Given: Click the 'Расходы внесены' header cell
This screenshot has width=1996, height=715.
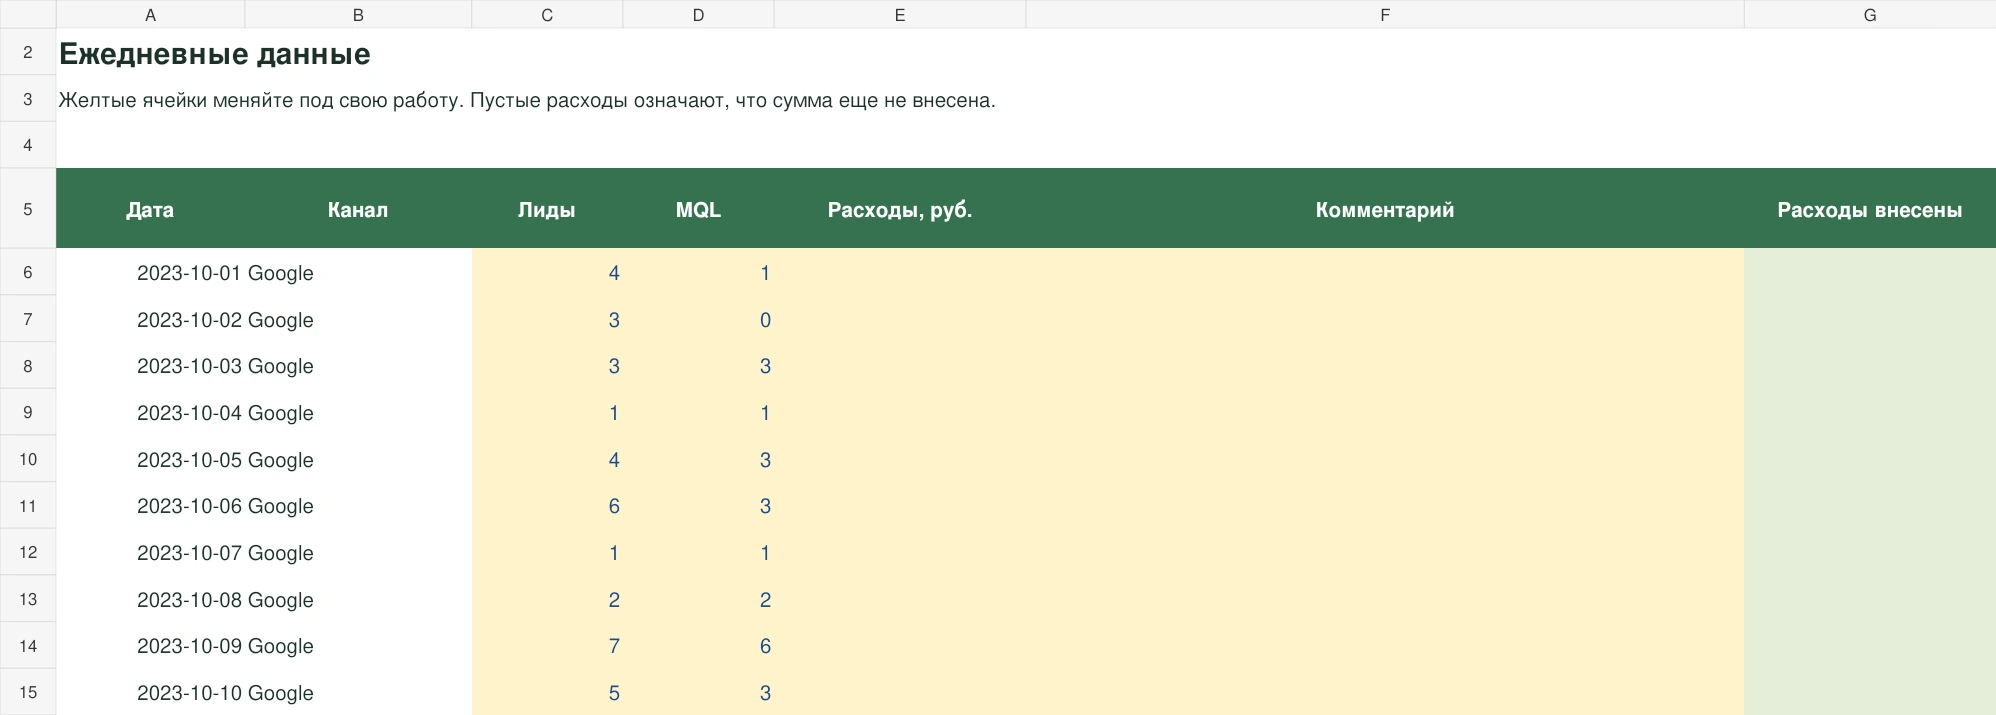Looking at the screenshot, I should pyautogui.click(x=1870, y=209).
